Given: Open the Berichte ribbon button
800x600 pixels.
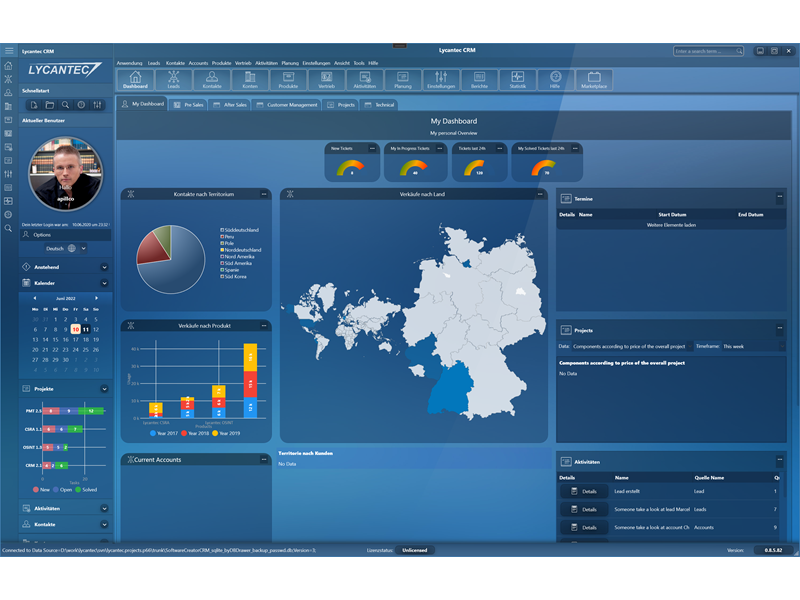Looking at the screenshot, I should point(480,80).
